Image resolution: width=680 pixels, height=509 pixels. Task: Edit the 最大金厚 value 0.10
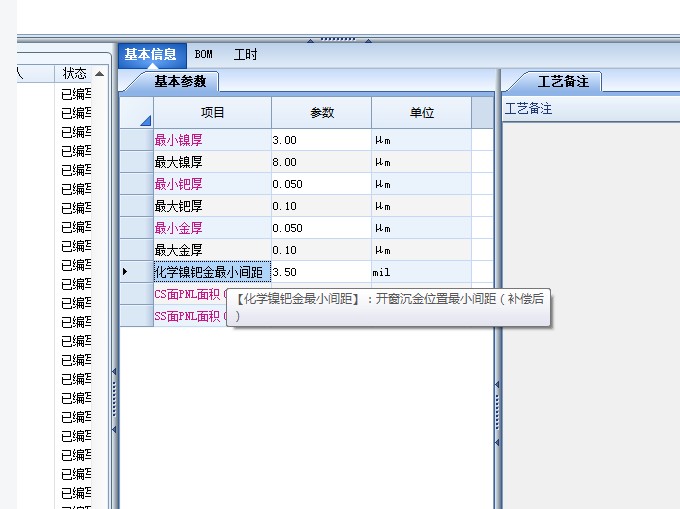click(x=321, y=250)
